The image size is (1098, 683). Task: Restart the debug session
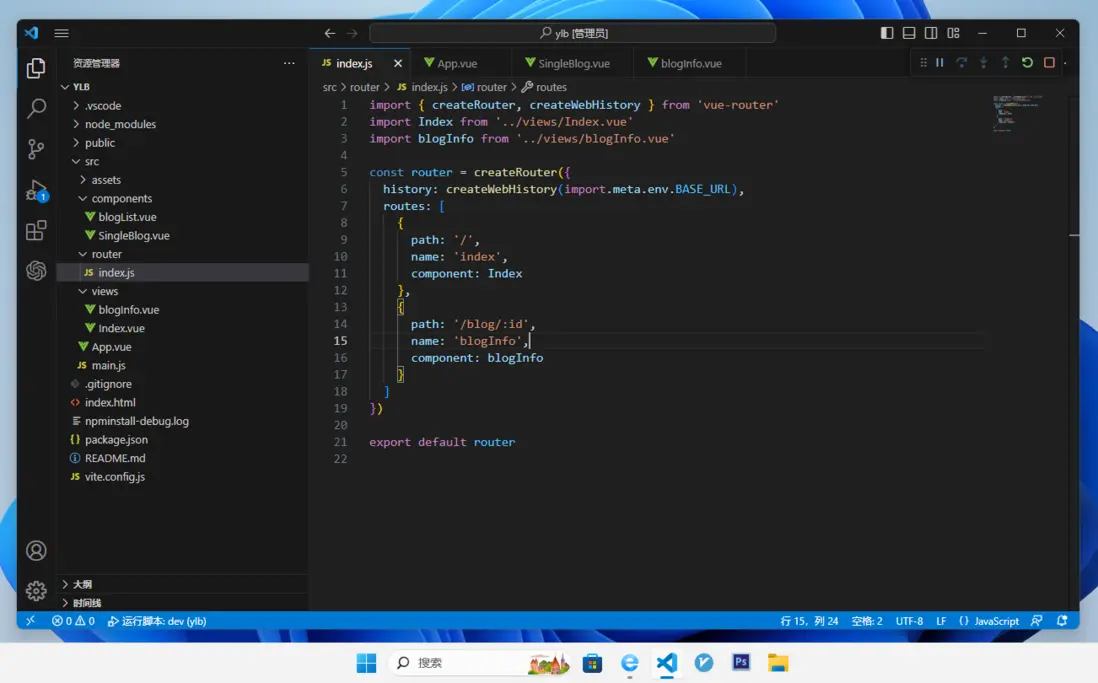pyautogui.click(x=1027, y=63)
